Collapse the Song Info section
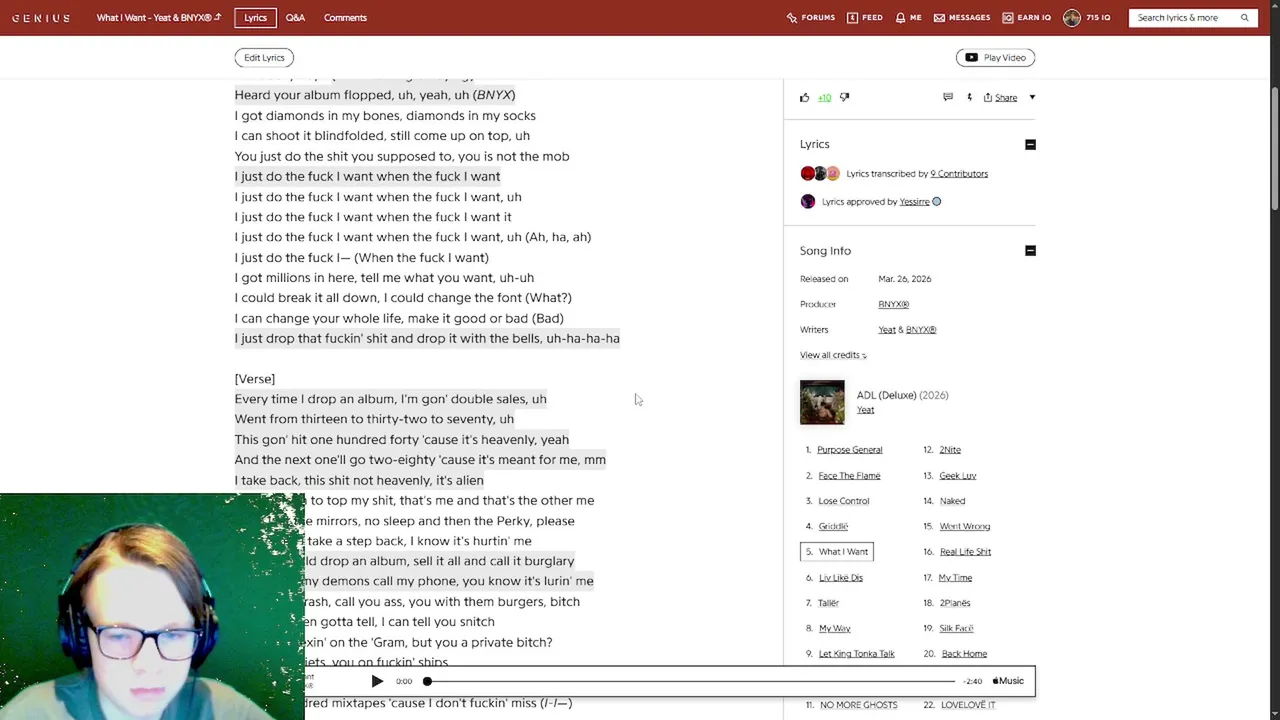The height and width of the screenshot is (720, 1280). click(x=1030, y=251)
